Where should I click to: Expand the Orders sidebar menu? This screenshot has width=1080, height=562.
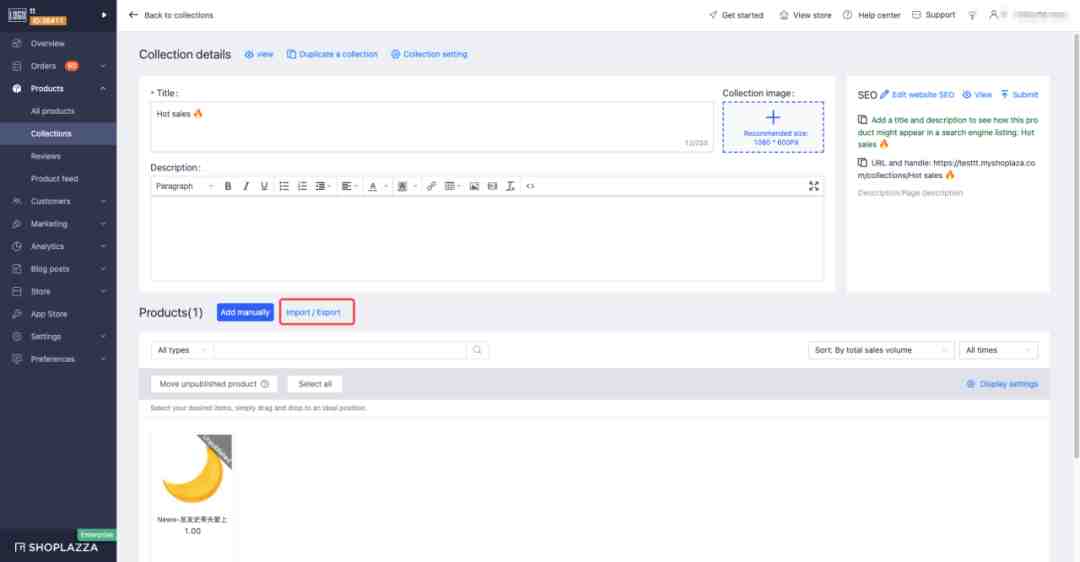(x=58, y=66)
